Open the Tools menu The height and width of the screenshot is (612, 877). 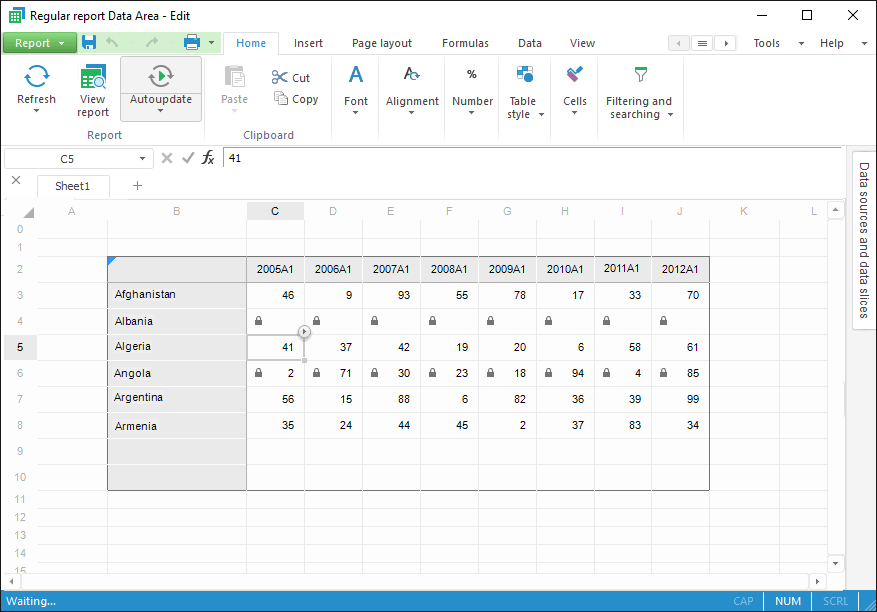[767, 43]
